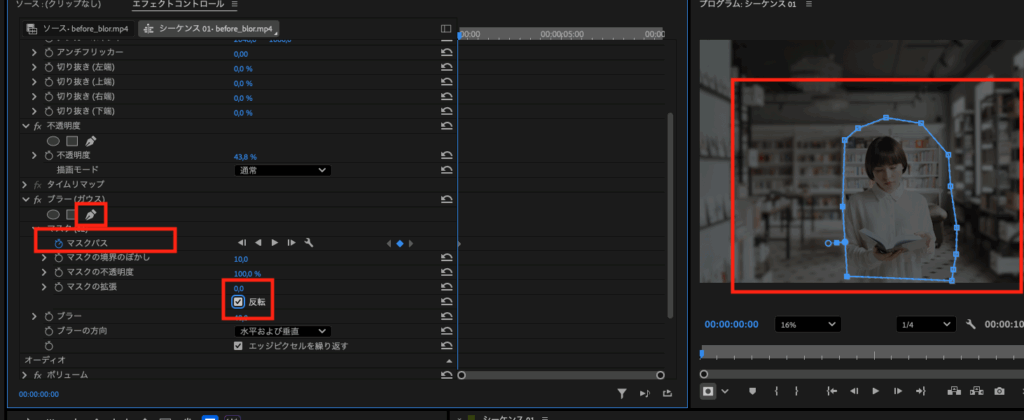Open the 16% zoom level dropdown
Screen dimensions: 1024x420
click(x=805, y=325)
